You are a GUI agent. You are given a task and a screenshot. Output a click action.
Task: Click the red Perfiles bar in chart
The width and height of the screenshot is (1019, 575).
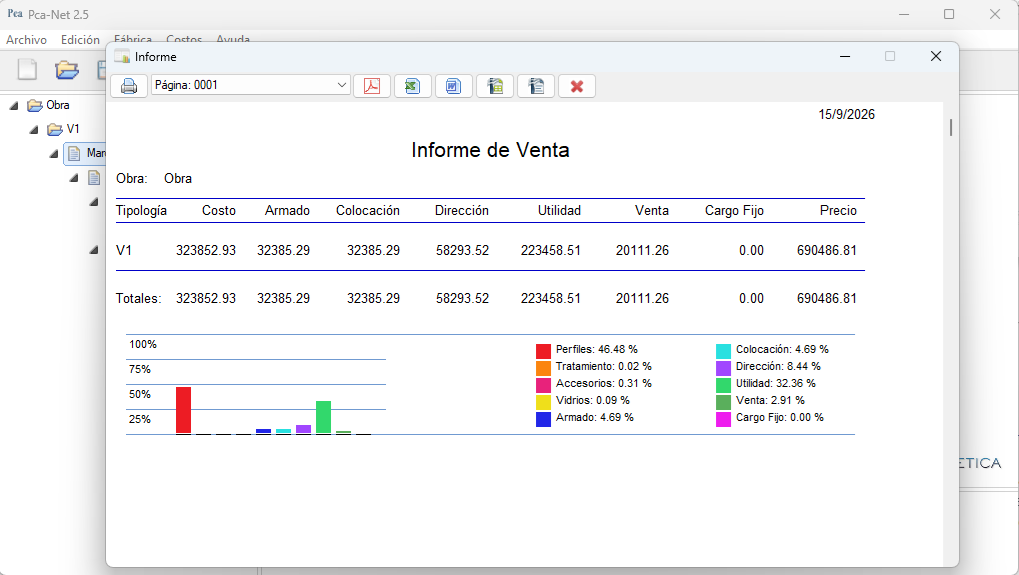tap(183, 410)
